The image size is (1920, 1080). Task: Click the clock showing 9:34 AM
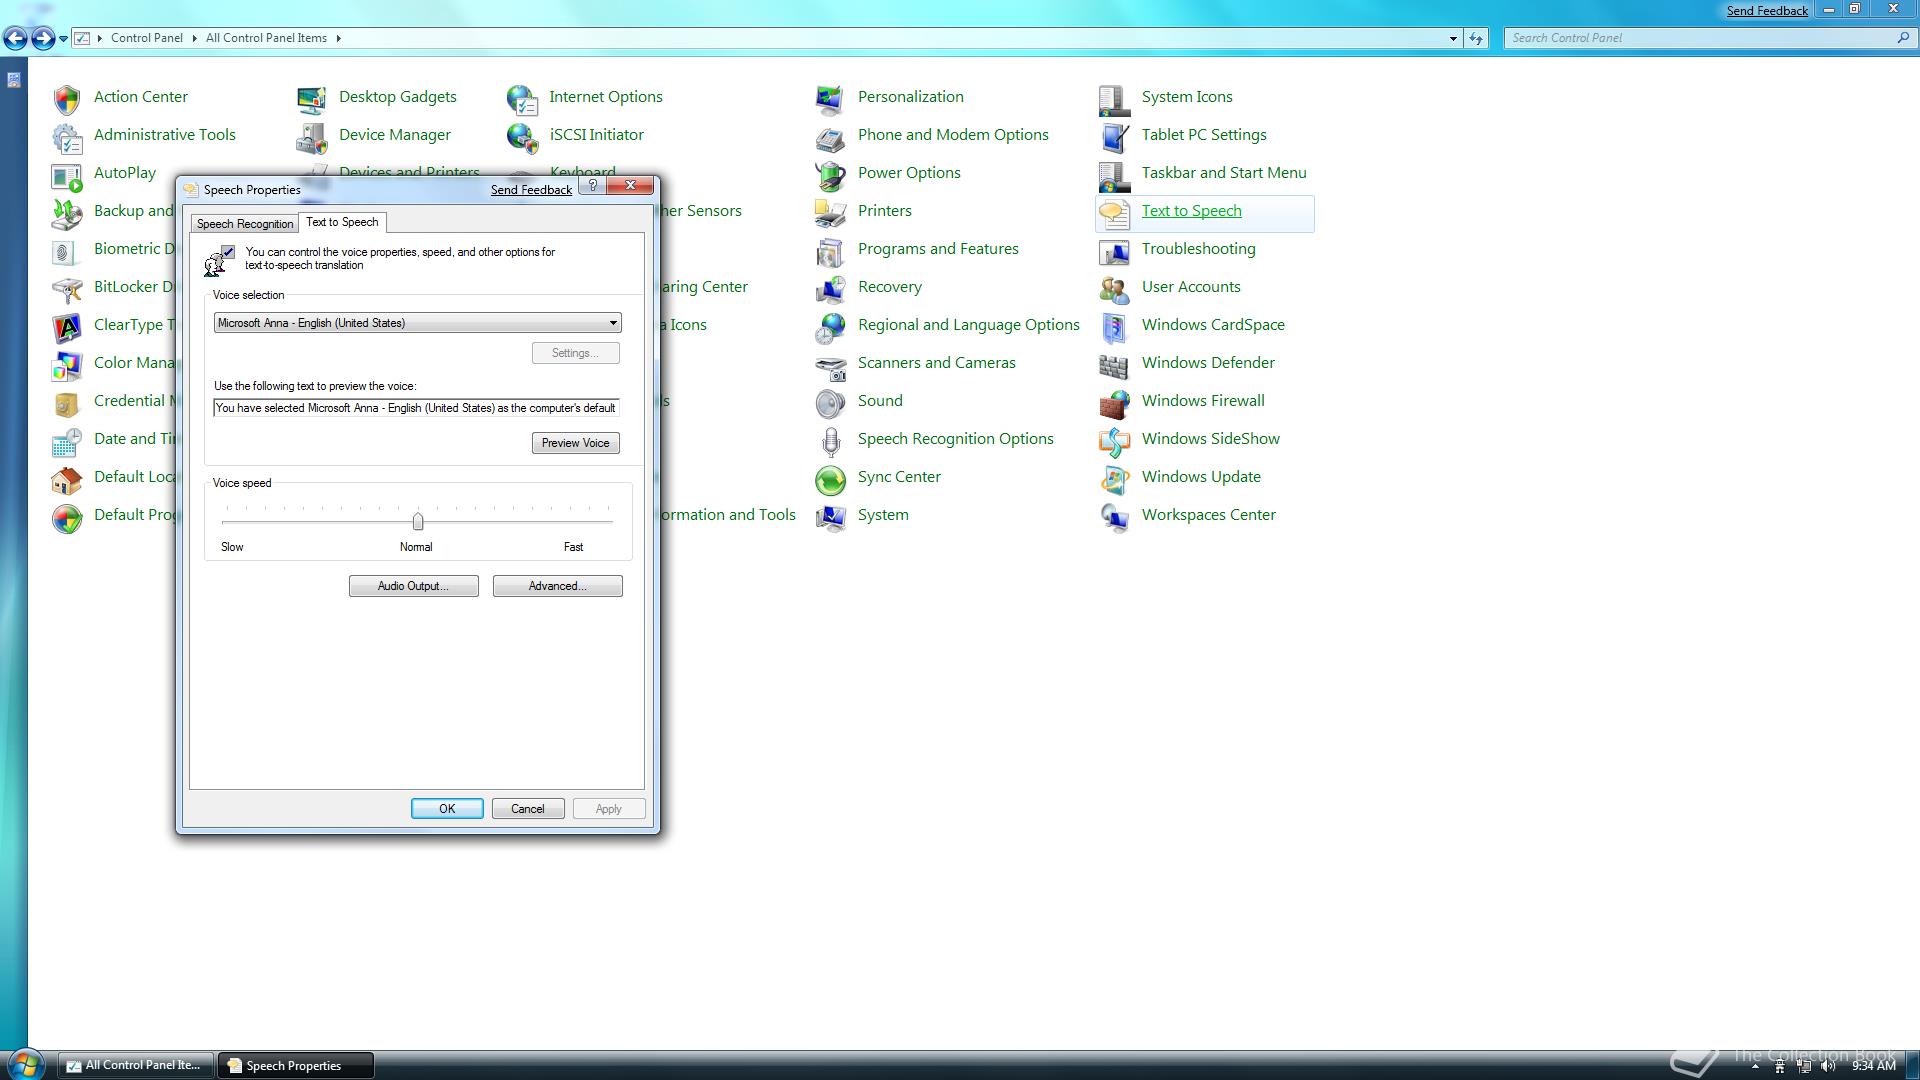coord(1873,1066)
